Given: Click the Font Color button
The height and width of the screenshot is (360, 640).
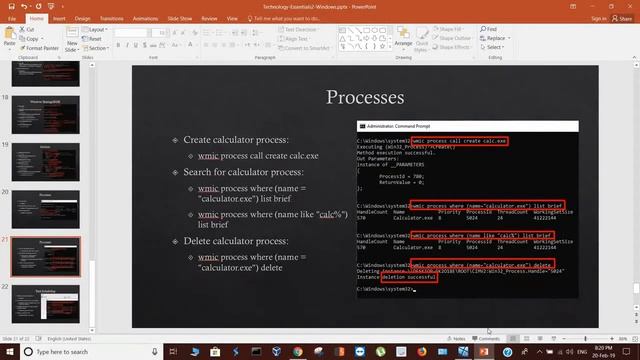Looking at the screenshot, I should pos(191,45).
